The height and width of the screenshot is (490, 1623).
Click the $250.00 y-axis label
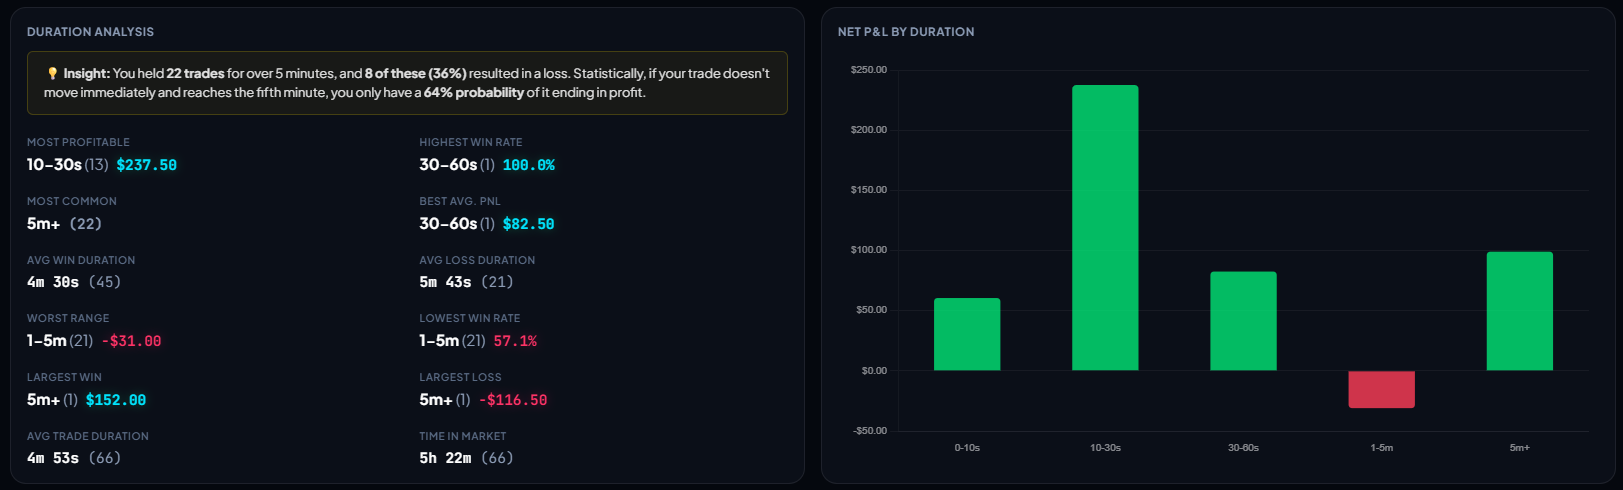[x=868, y=70]
